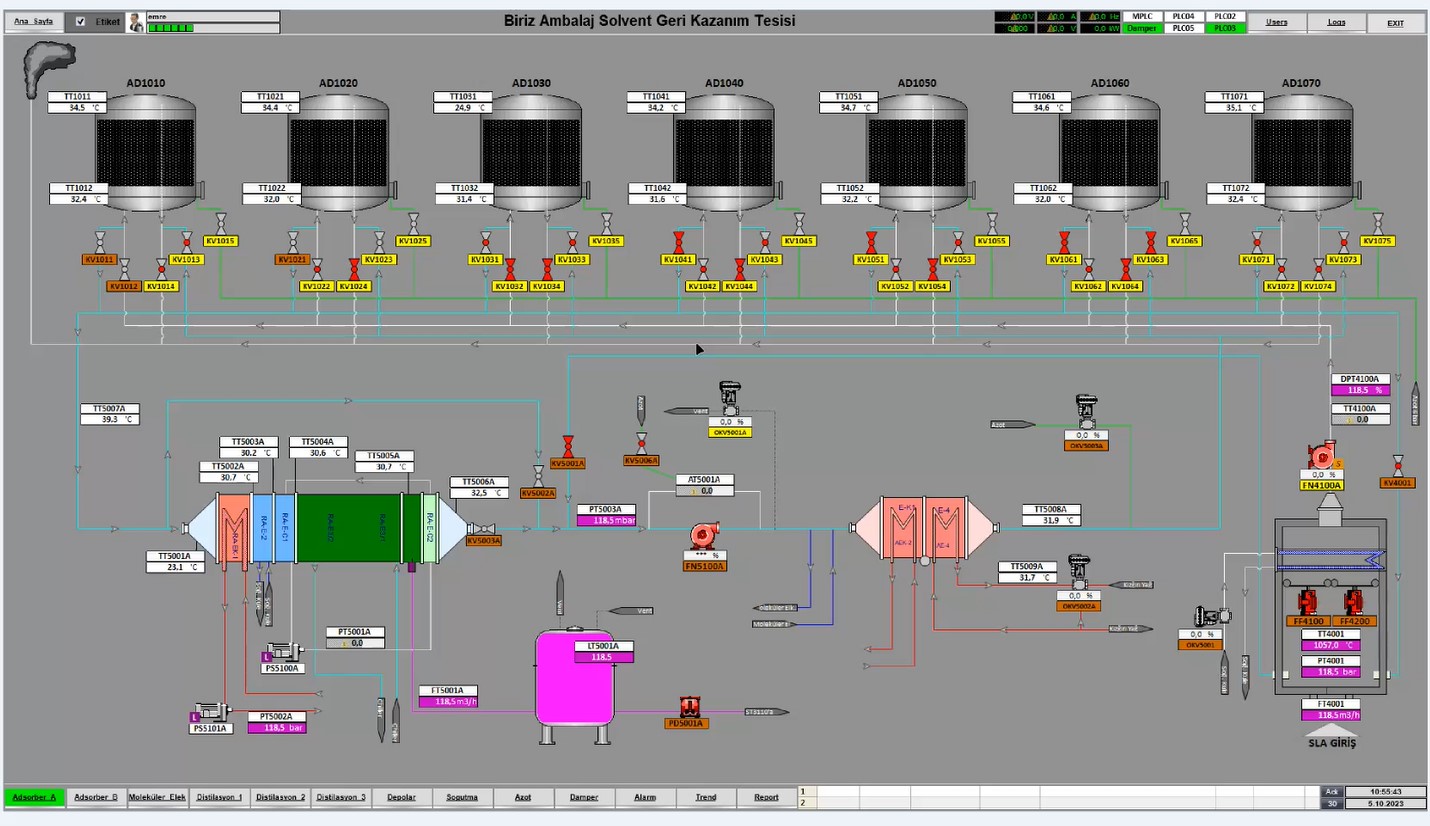Click the AD1040 adsorber vessel
Screen dimensions: 1430x826
tap(725, 153)
